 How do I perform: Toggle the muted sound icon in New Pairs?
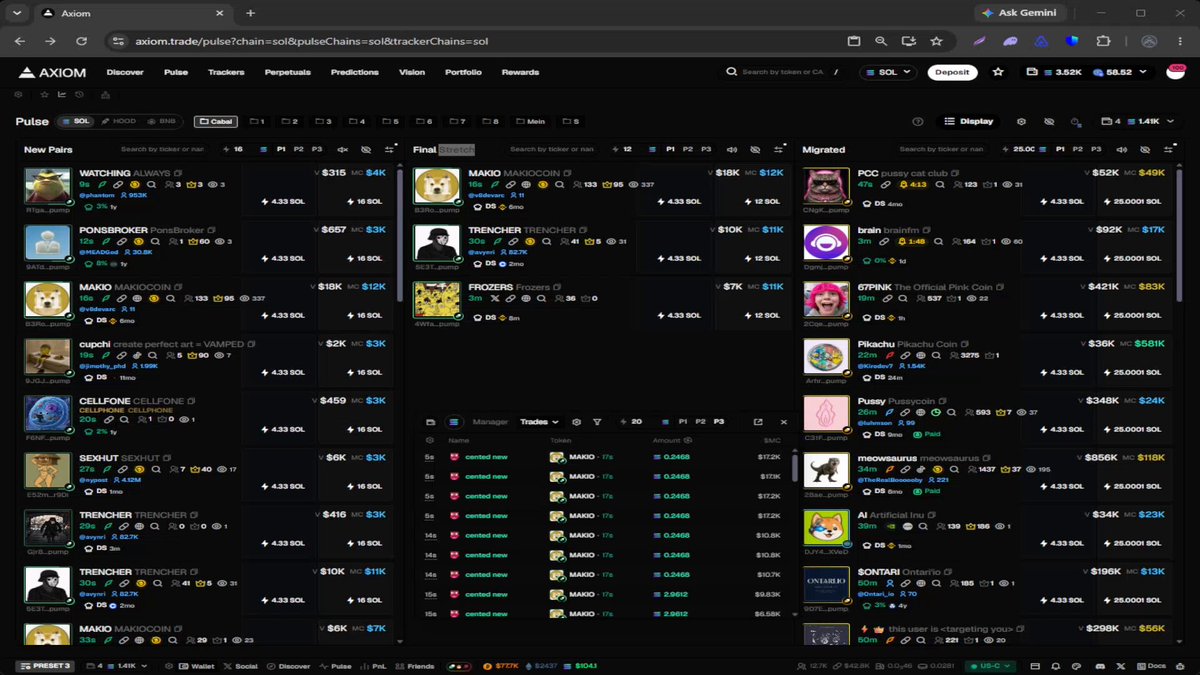[342, 149]
